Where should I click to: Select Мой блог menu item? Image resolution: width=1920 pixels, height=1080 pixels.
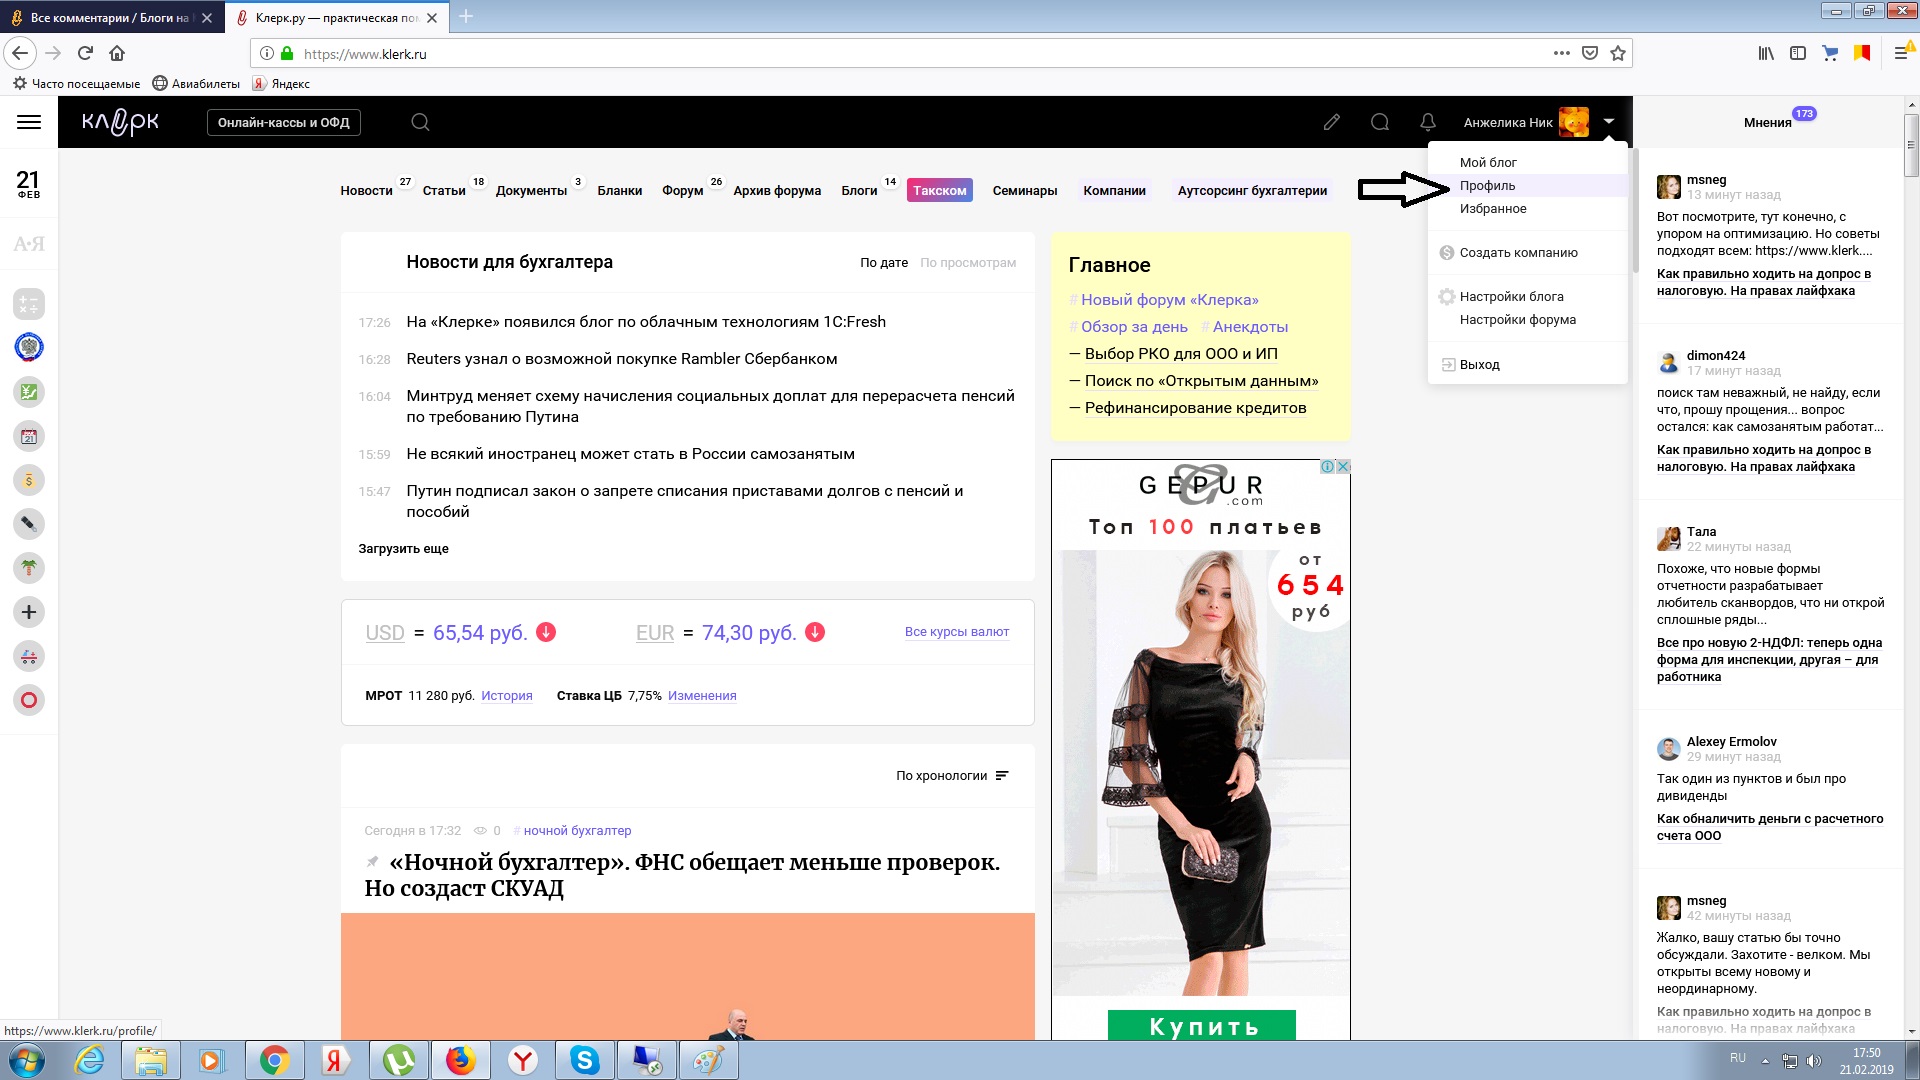pyautogui.click(x=1488, y=162)
